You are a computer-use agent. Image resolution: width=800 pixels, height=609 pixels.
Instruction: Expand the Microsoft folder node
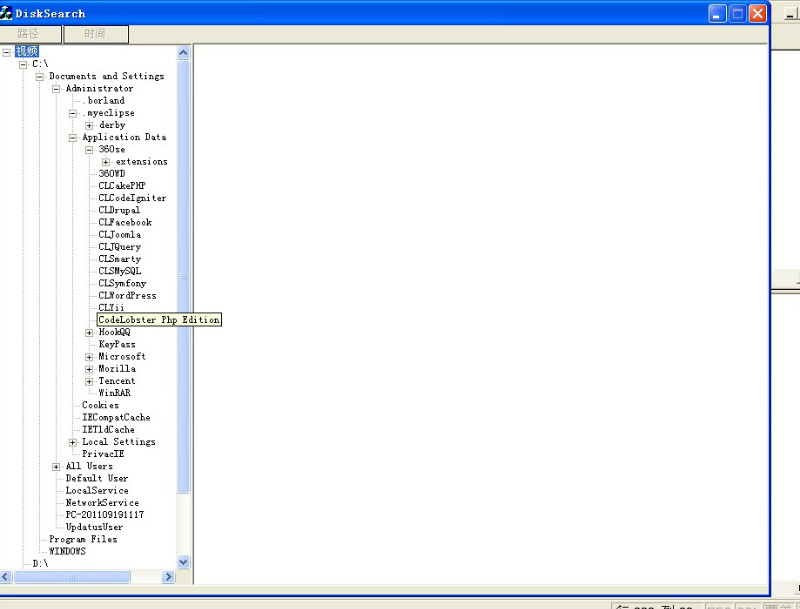point(89,357)
